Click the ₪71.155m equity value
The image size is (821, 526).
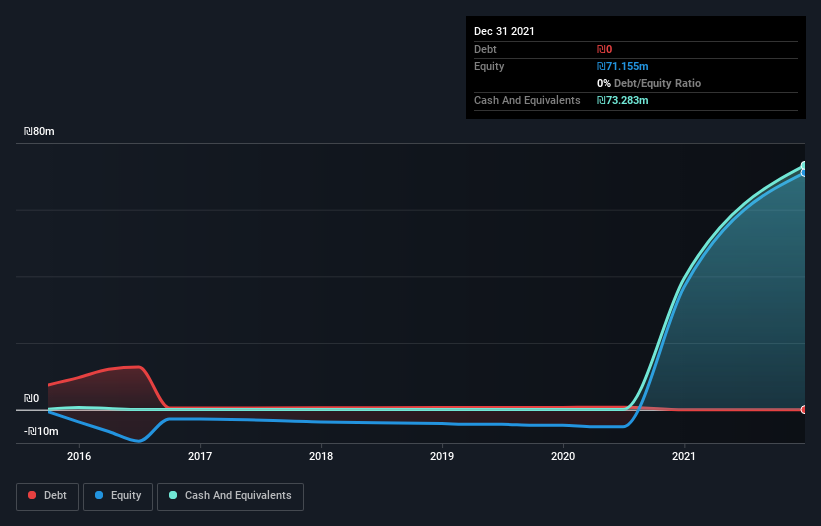(x=623, y=66)
